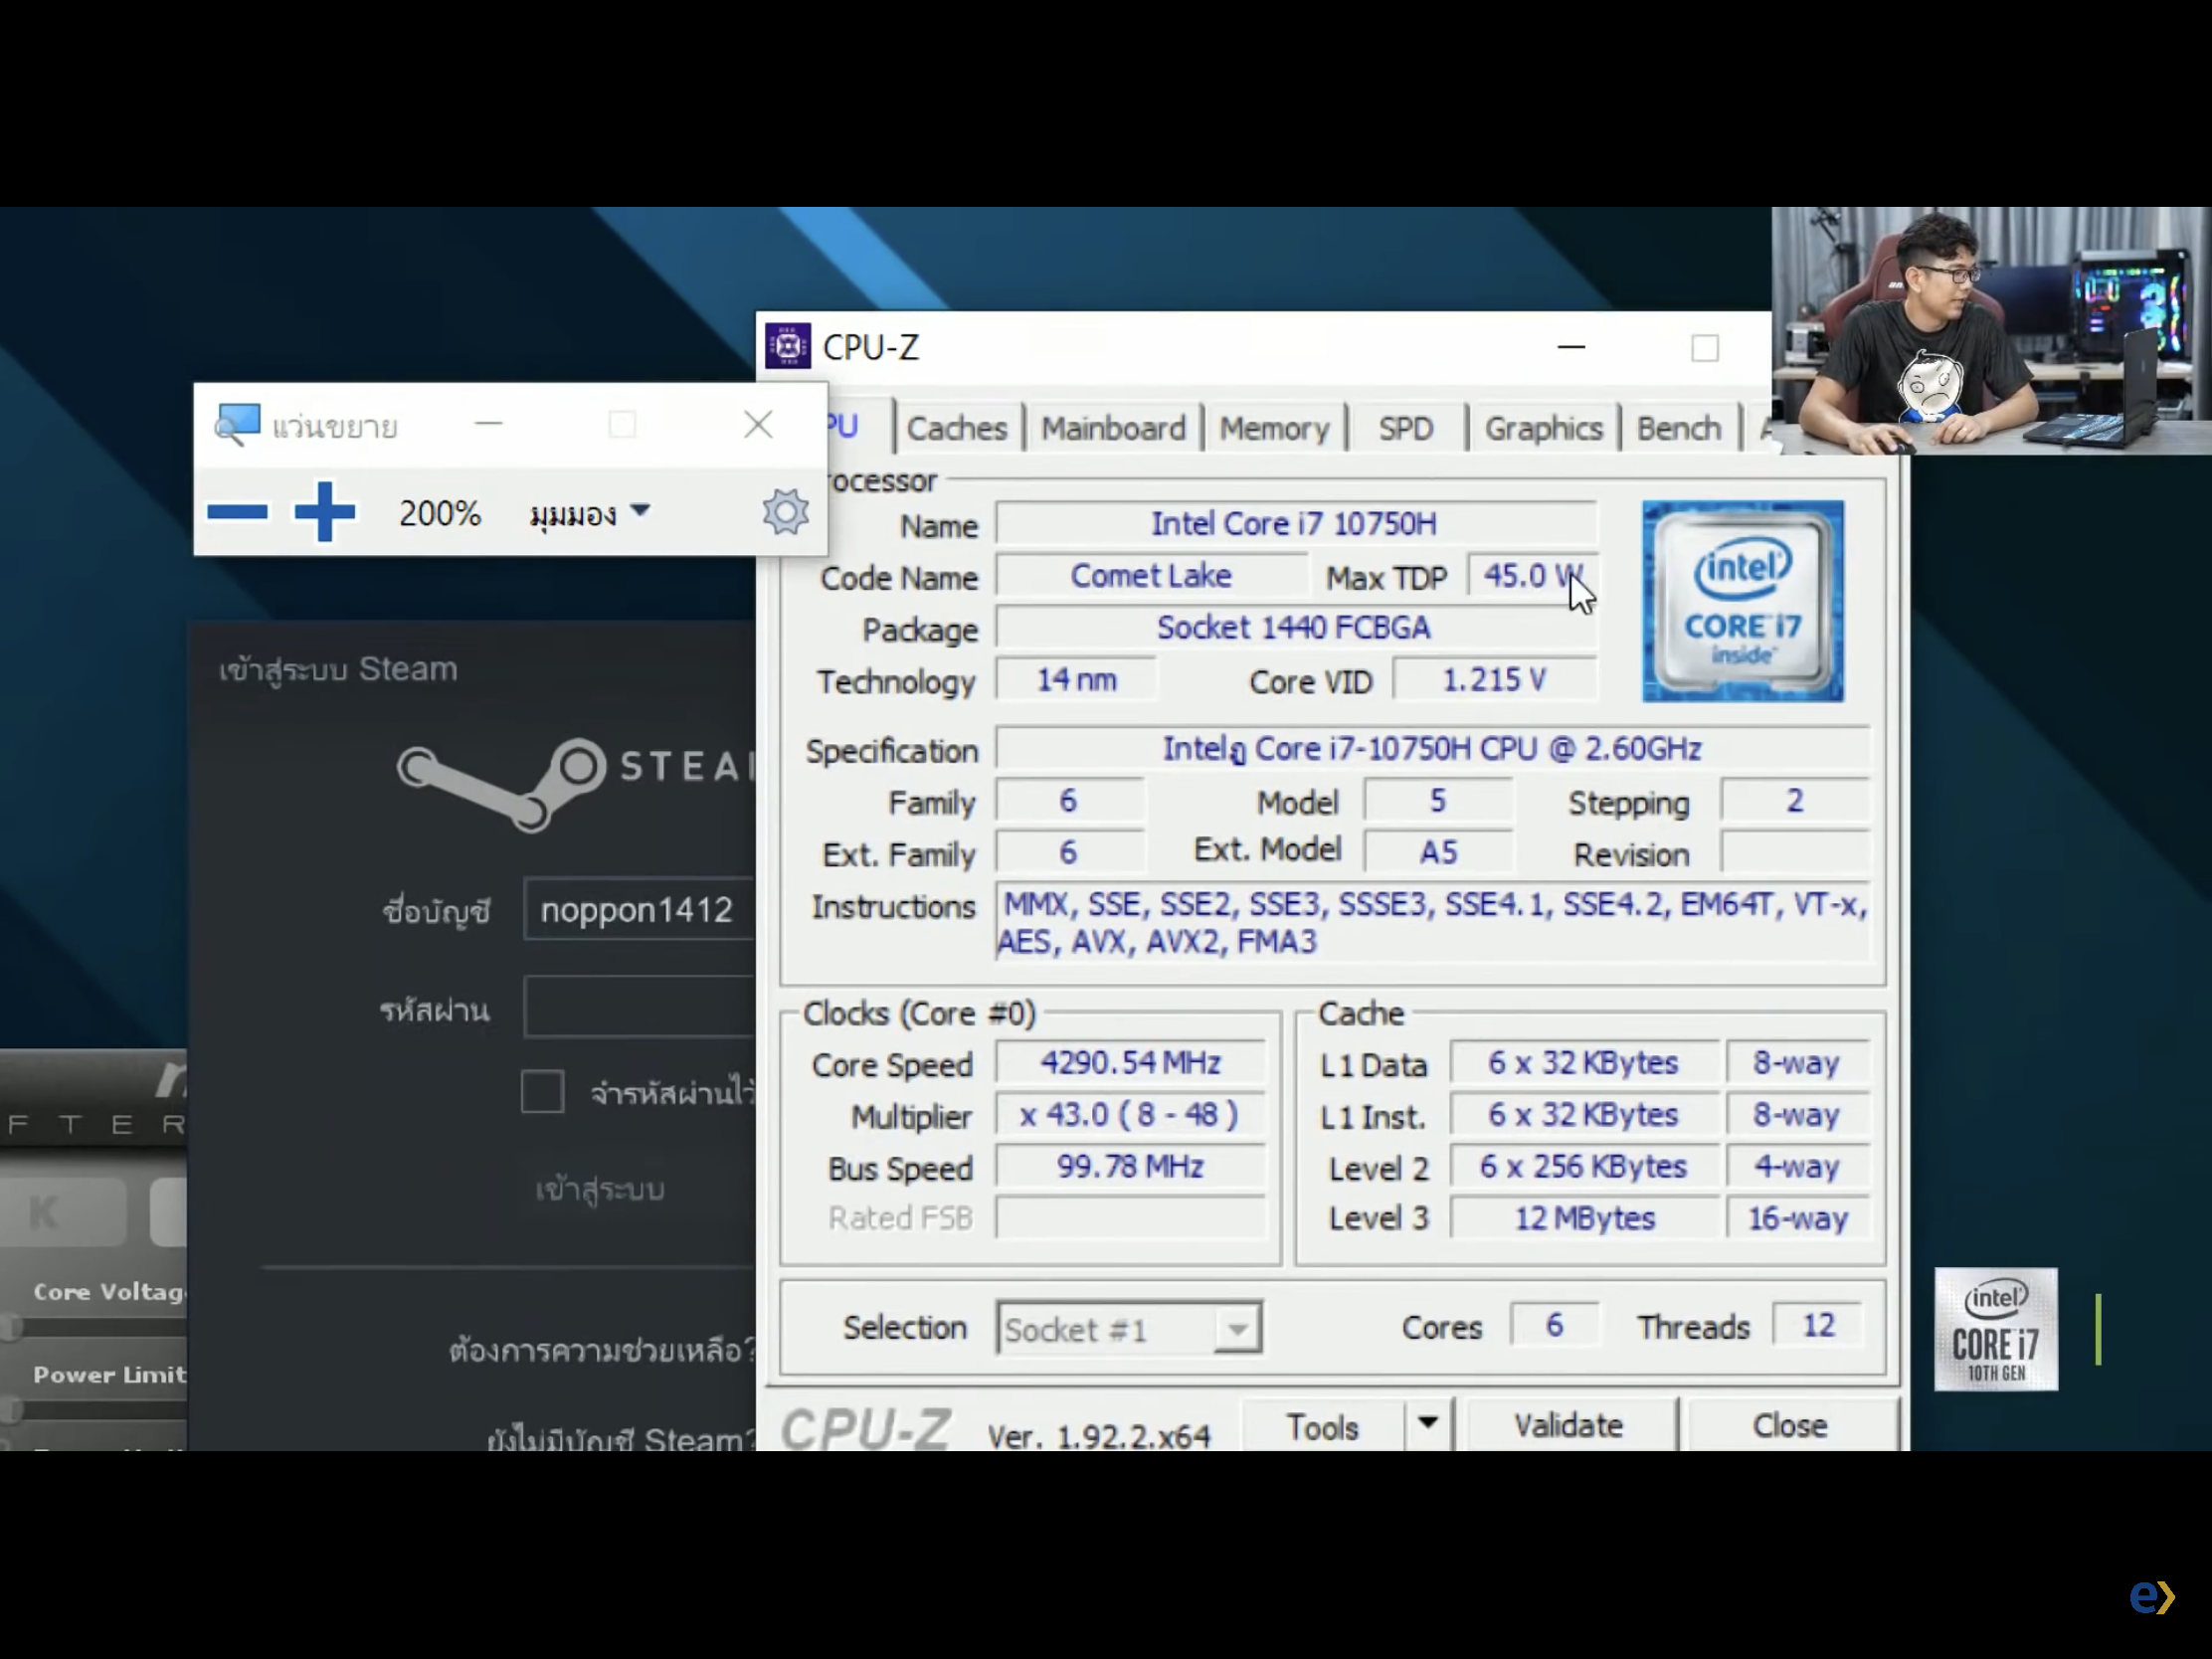2212x1659 pixels.
Task: Click the 200% zoom level in Magnifier
Action: click(x=440, y=513)
